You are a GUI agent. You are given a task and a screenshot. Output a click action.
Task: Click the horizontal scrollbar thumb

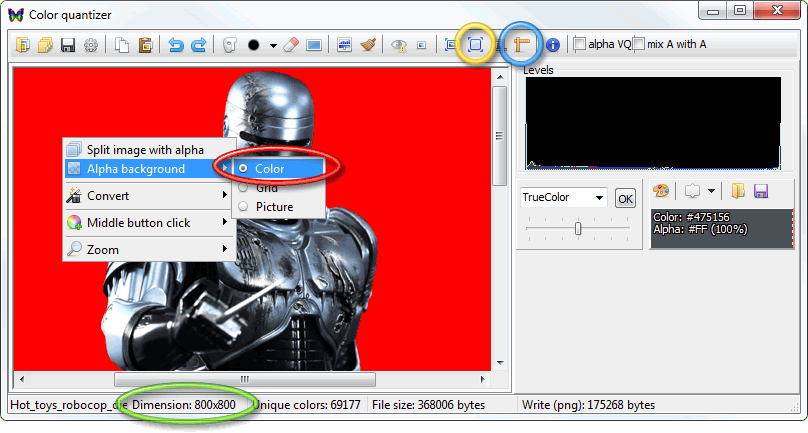click(x=245, y=379)
